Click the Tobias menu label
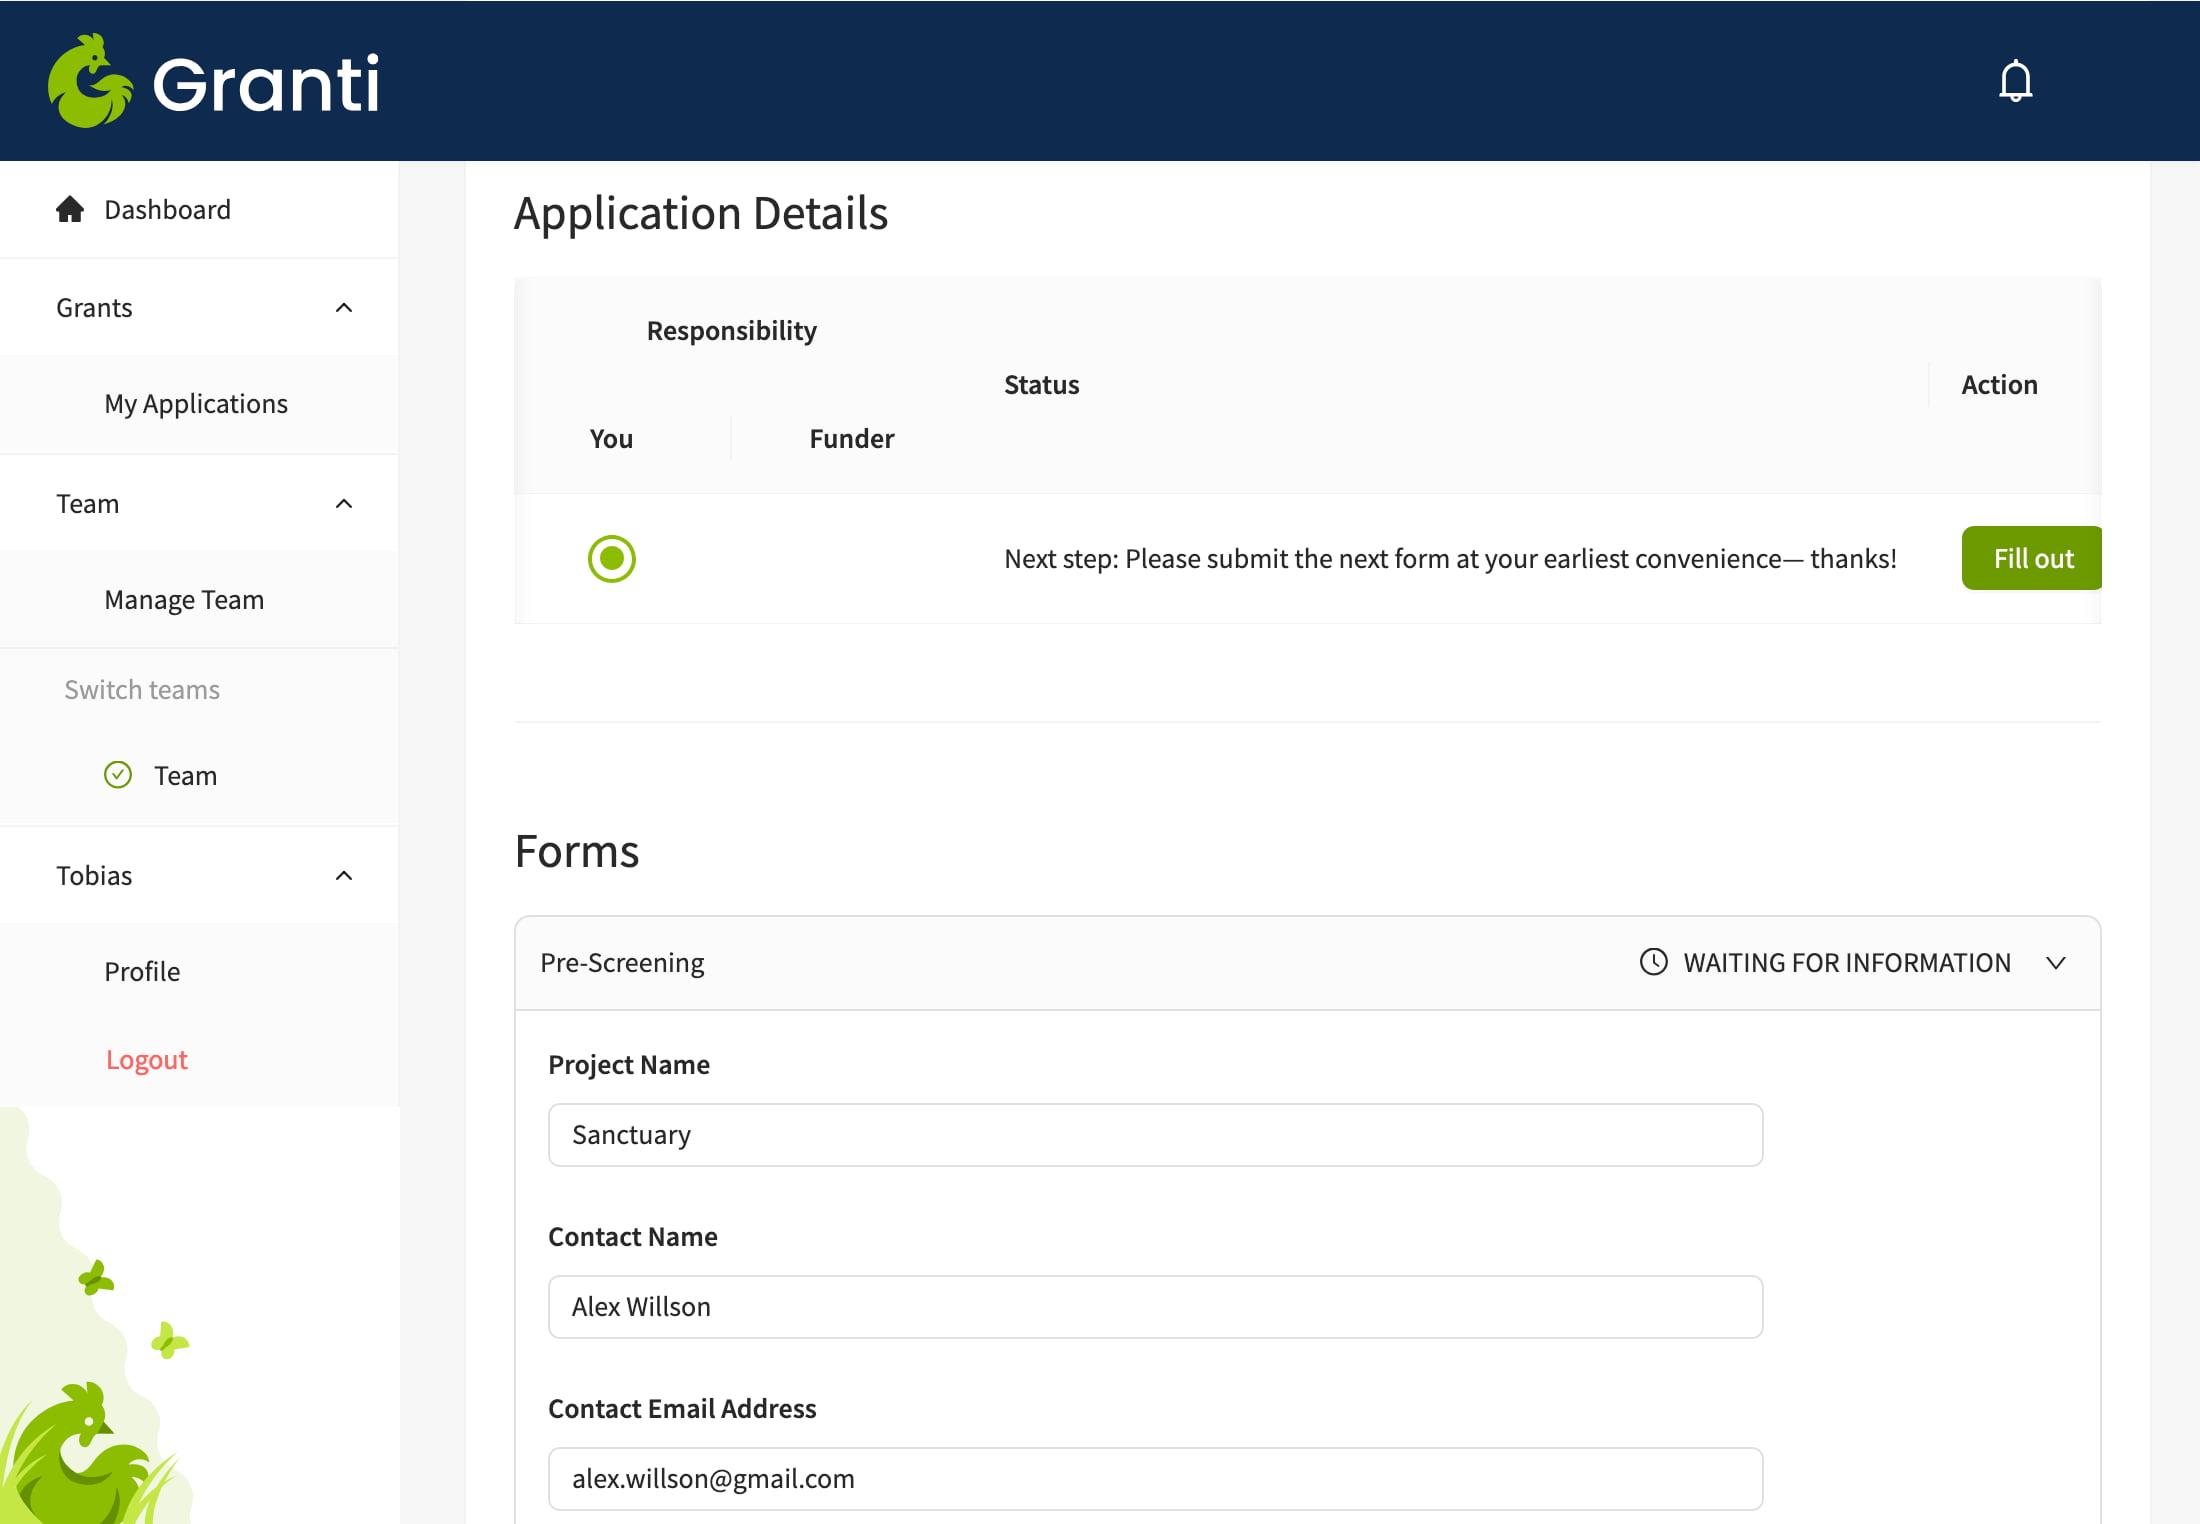The width and height of the screenshot is (2200, 1524). 94,875
